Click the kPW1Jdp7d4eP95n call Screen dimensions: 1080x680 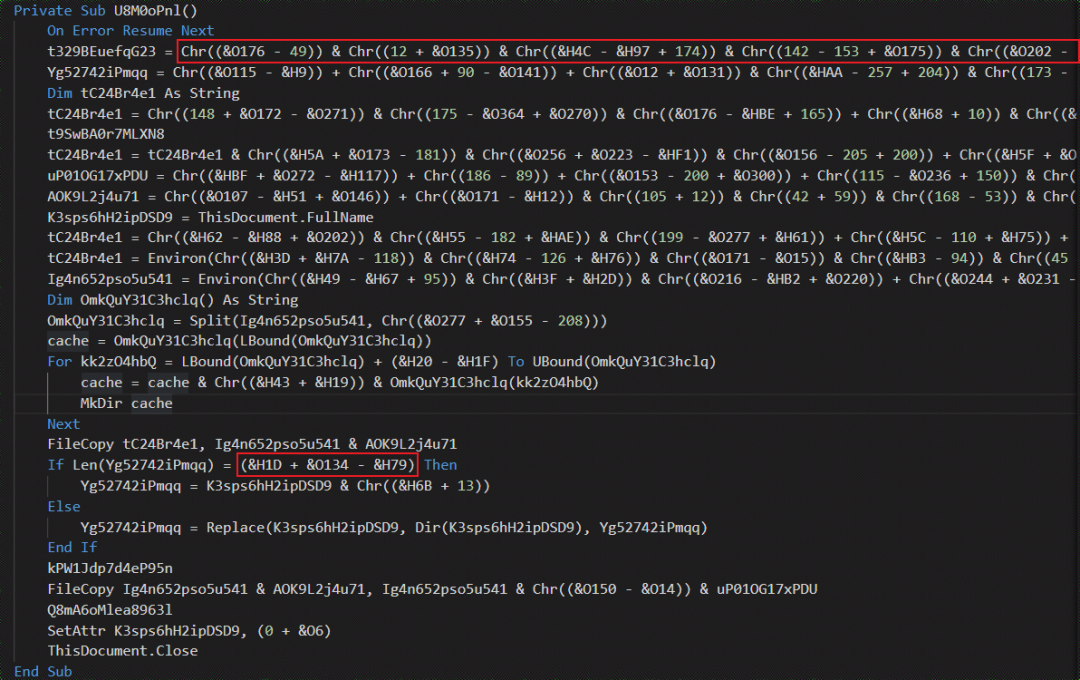(x=110, y=568)
